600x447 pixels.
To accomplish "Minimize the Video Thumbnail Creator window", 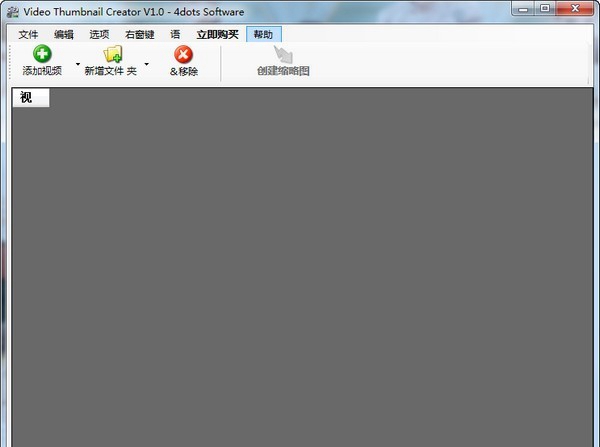I will [x=523, y=8].
